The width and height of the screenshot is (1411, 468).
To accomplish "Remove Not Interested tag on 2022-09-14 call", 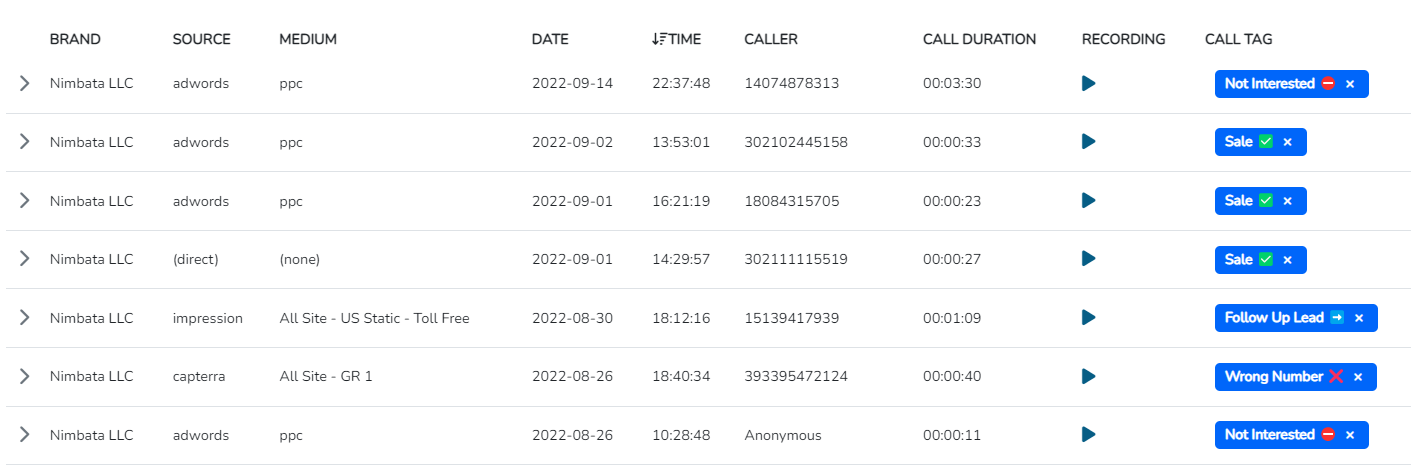I will (x=1350, y=84).
